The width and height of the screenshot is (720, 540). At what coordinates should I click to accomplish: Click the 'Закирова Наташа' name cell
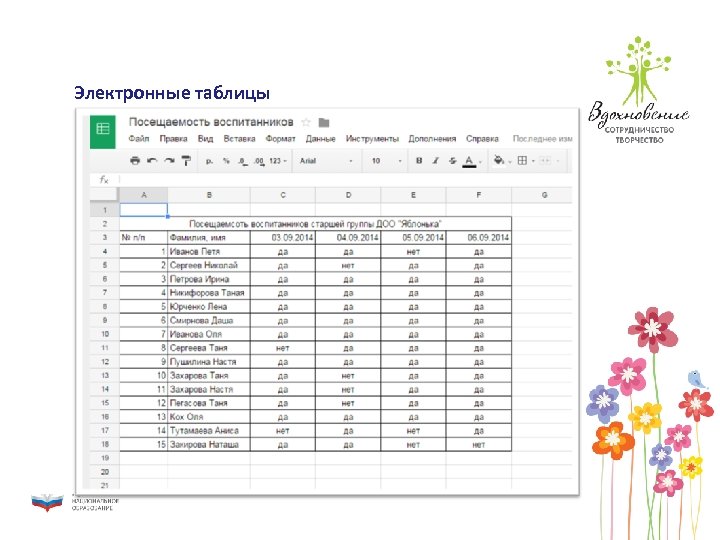209,444
